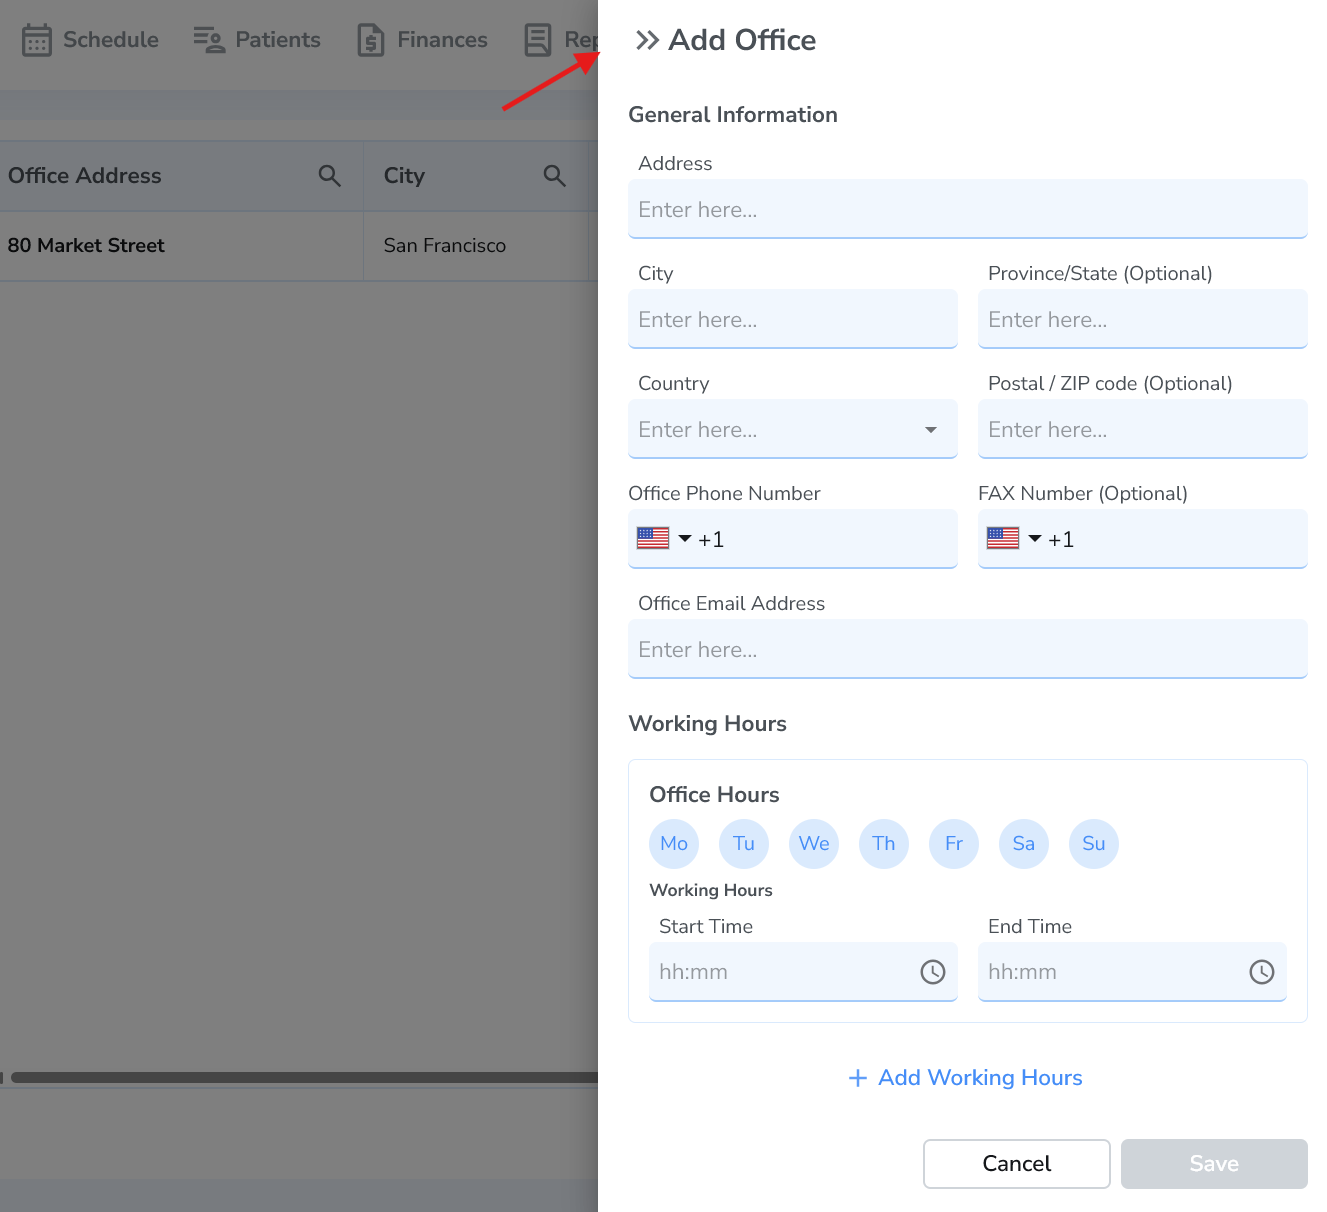Open the Finances section icon
This screenshot has height=1212, width=1327.
pyautogui.click(x=369, y=40)
